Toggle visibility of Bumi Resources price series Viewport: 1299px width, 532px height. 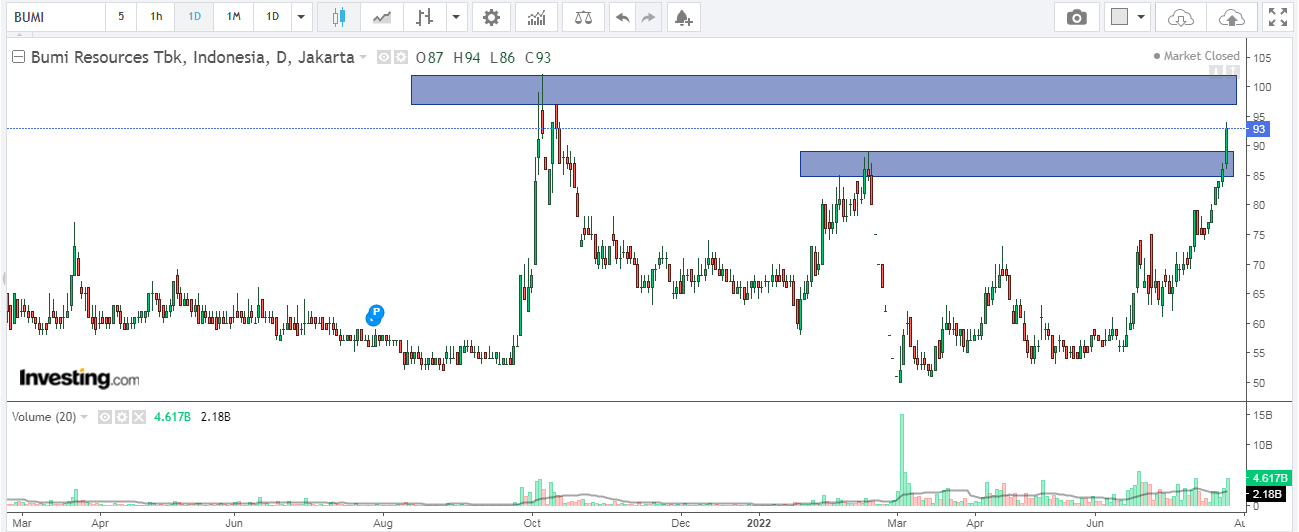coord(383,58)
